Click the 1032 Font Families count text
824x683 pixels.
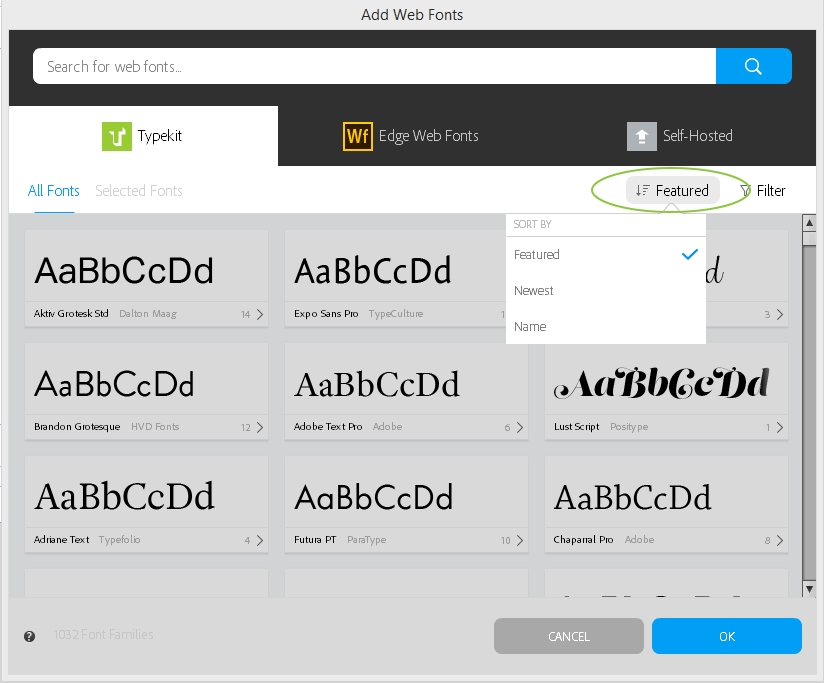tap(104, 635)
